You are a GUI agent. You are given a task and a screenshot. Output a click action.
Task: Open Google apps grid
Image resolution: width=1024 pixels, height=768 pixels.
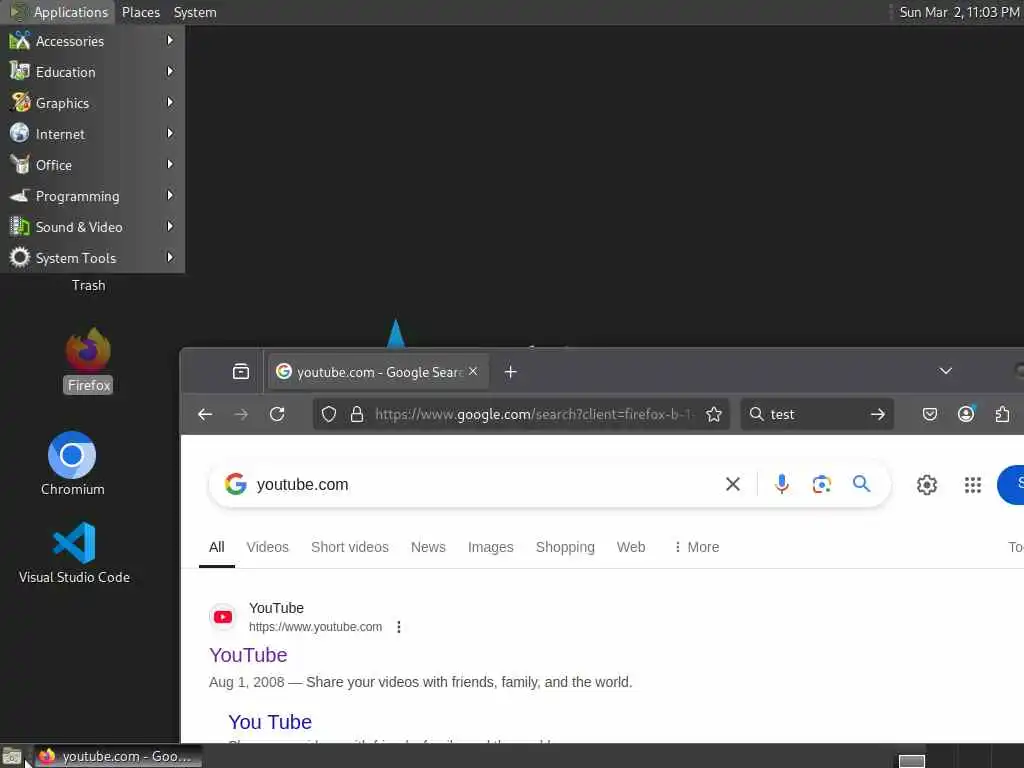point(973,485)
